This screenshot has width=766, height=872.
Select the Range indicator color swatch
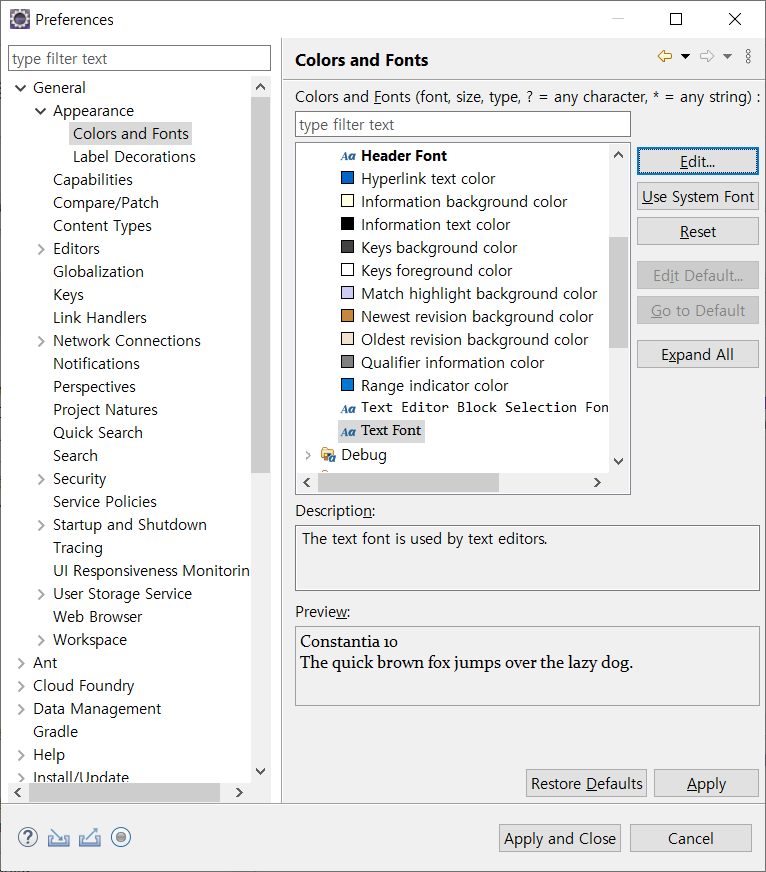347,385
